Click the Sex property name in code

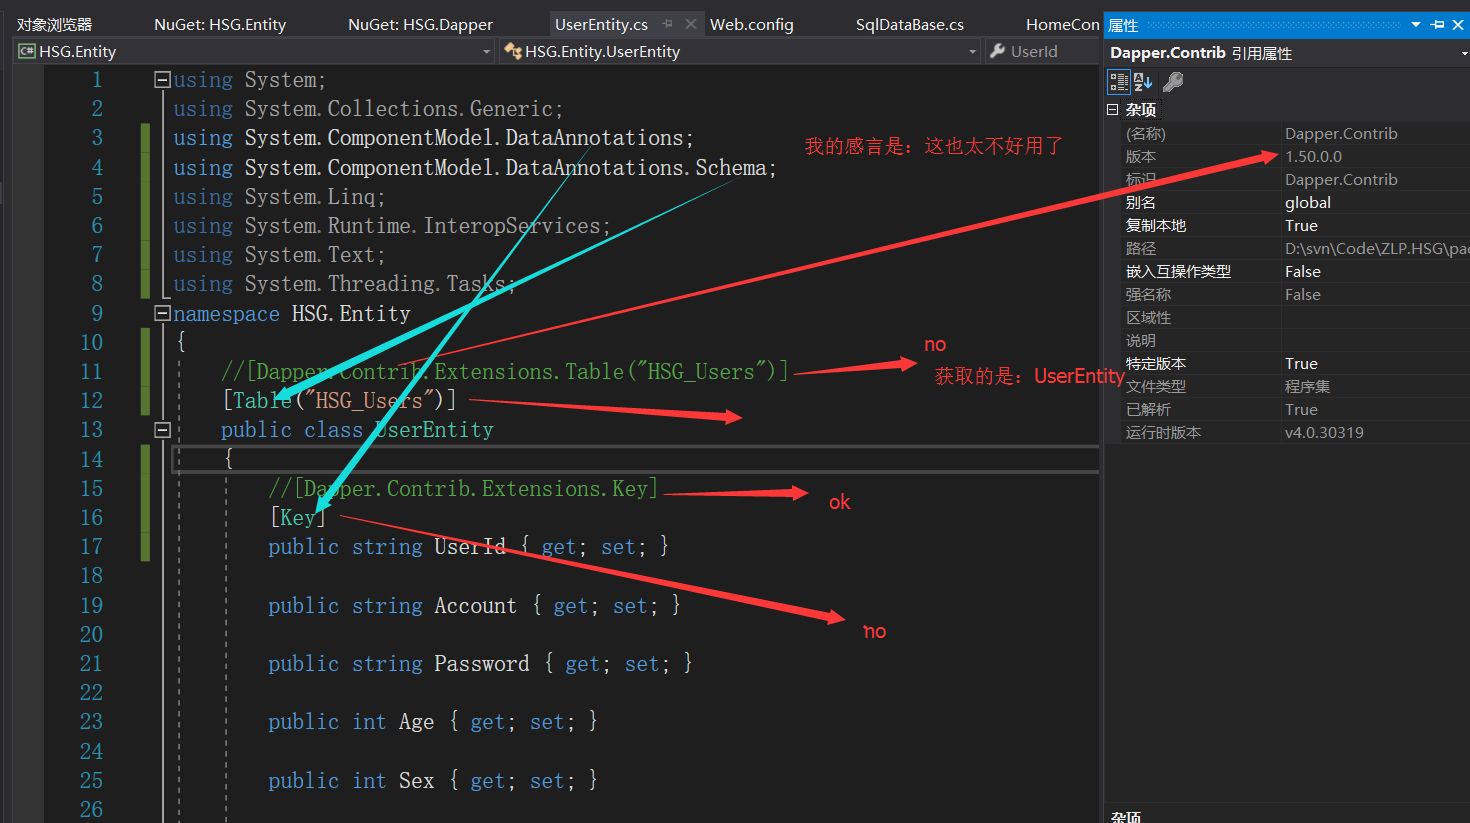[x=416, y=781]
